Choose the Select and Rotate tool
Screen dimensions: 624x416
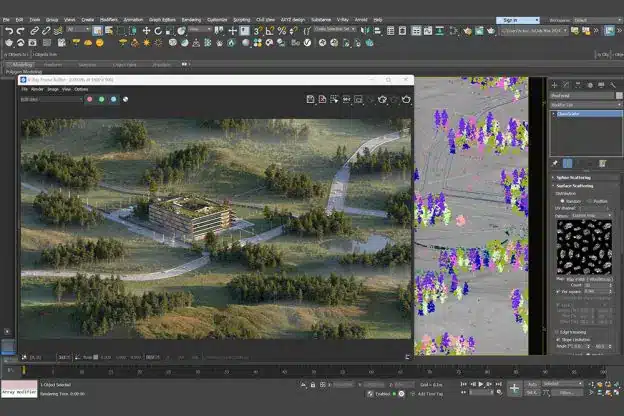click(x=158, y=31)
